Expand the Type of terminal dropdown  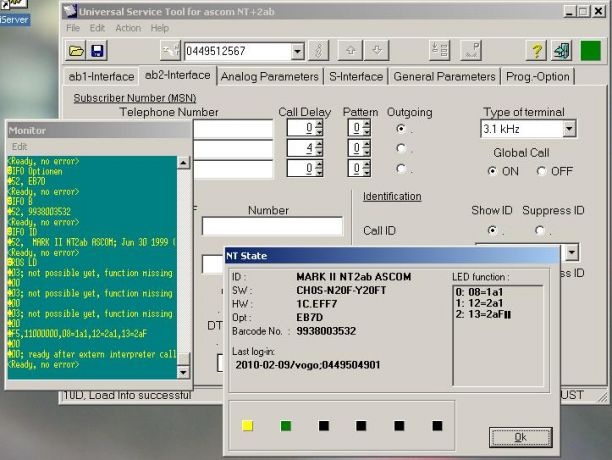coord(568,129)
